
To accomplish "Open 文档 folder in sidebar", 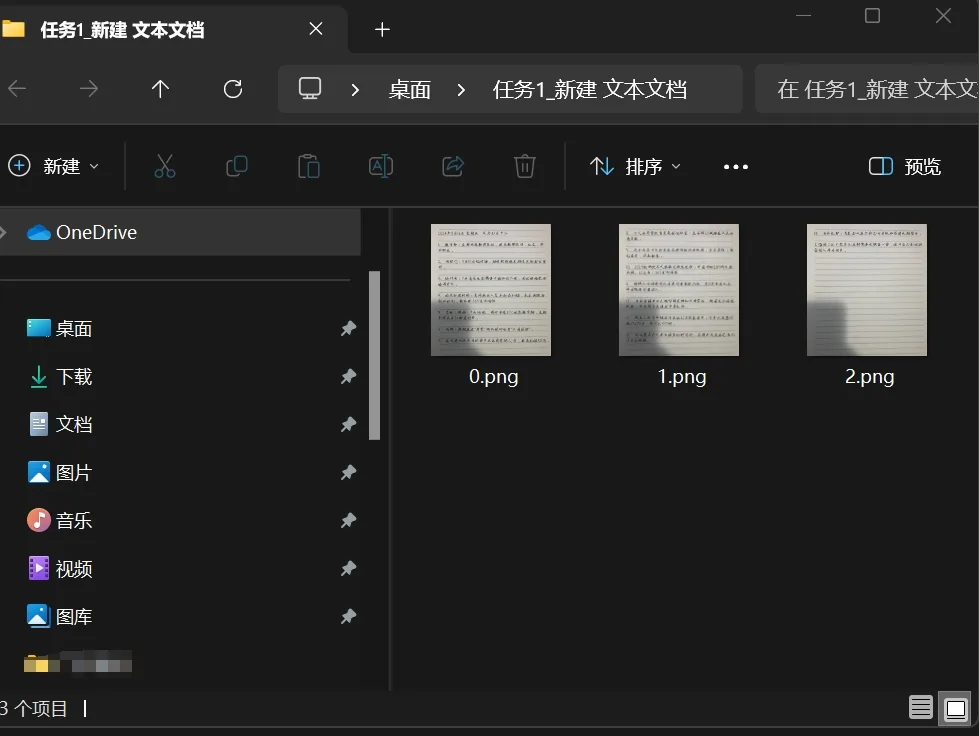I will [x=60, y=424].
